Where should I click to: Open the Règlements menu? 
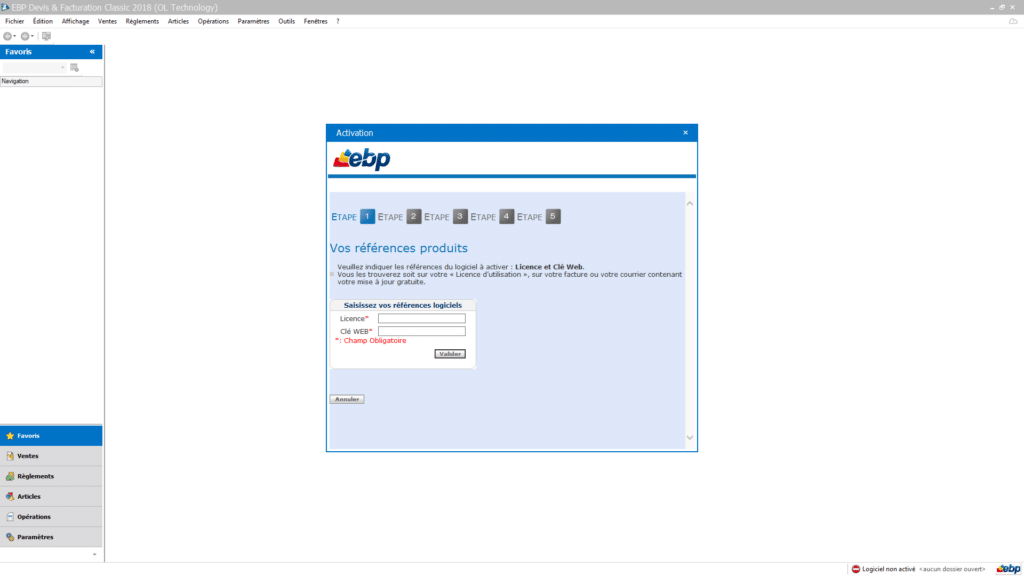pos(142,22)
